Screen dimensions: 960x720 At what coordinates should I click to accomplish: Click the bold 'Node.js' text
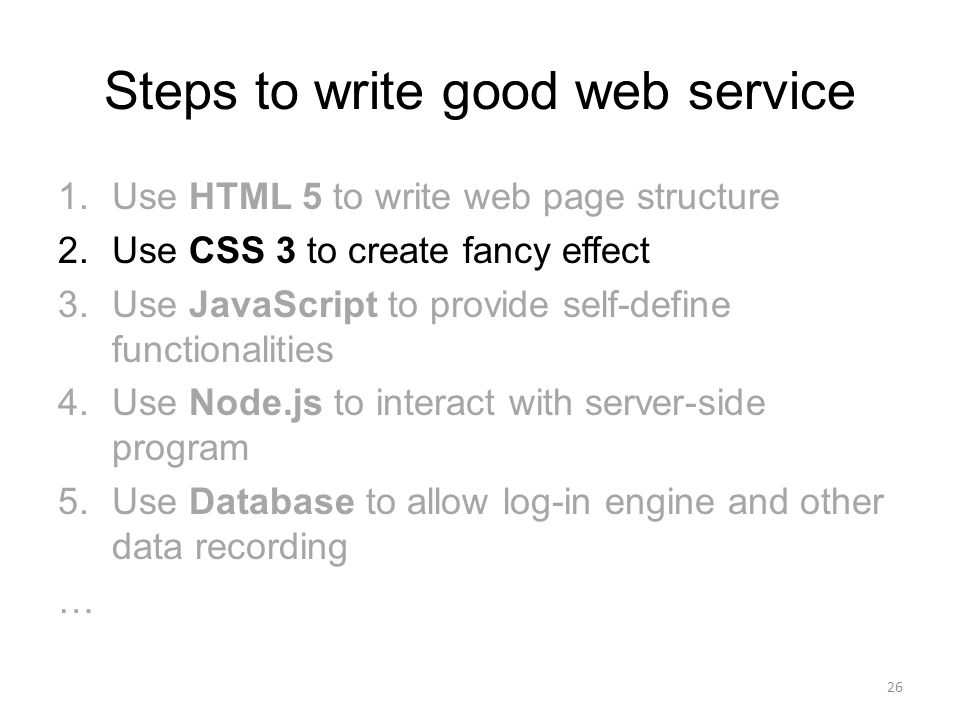(x=255, y=403)
